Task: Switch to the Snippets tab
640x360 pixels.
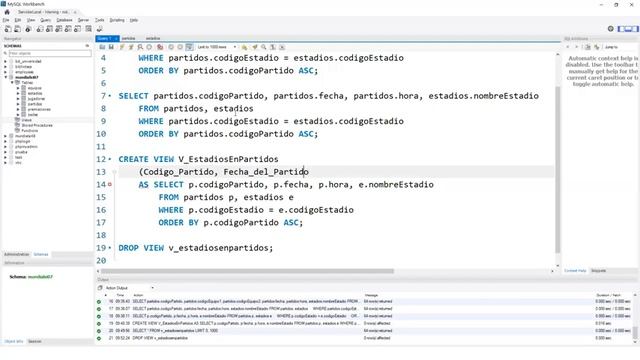Action: pyautogui.click(x=598, y=271)
